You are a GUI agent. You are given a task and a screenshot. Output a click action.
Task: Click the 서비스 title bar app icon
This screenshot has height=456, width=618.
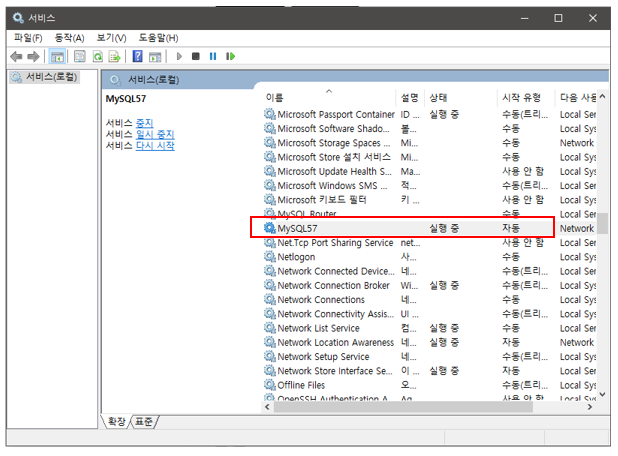18,18
